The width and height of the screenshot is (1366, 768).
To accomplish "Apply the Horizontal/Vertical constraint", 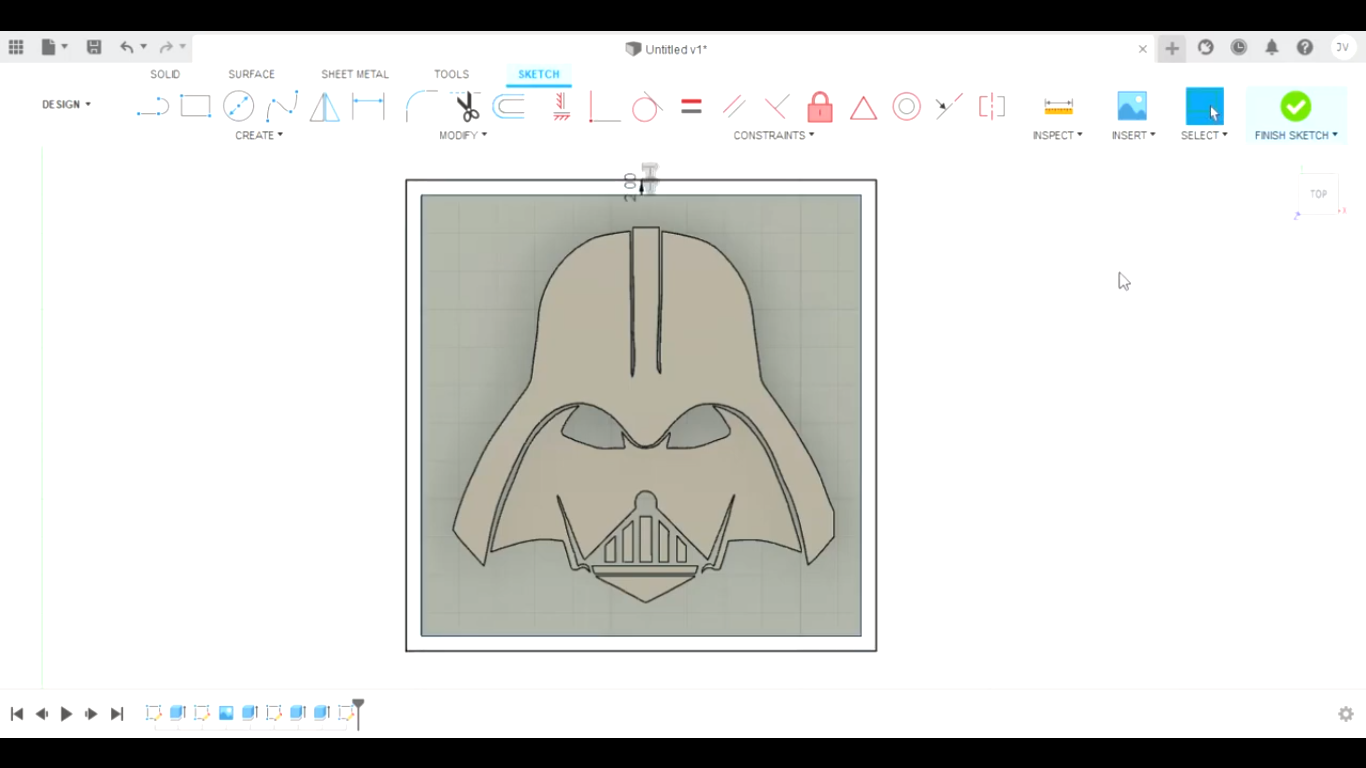I will (x=604, y=106).
